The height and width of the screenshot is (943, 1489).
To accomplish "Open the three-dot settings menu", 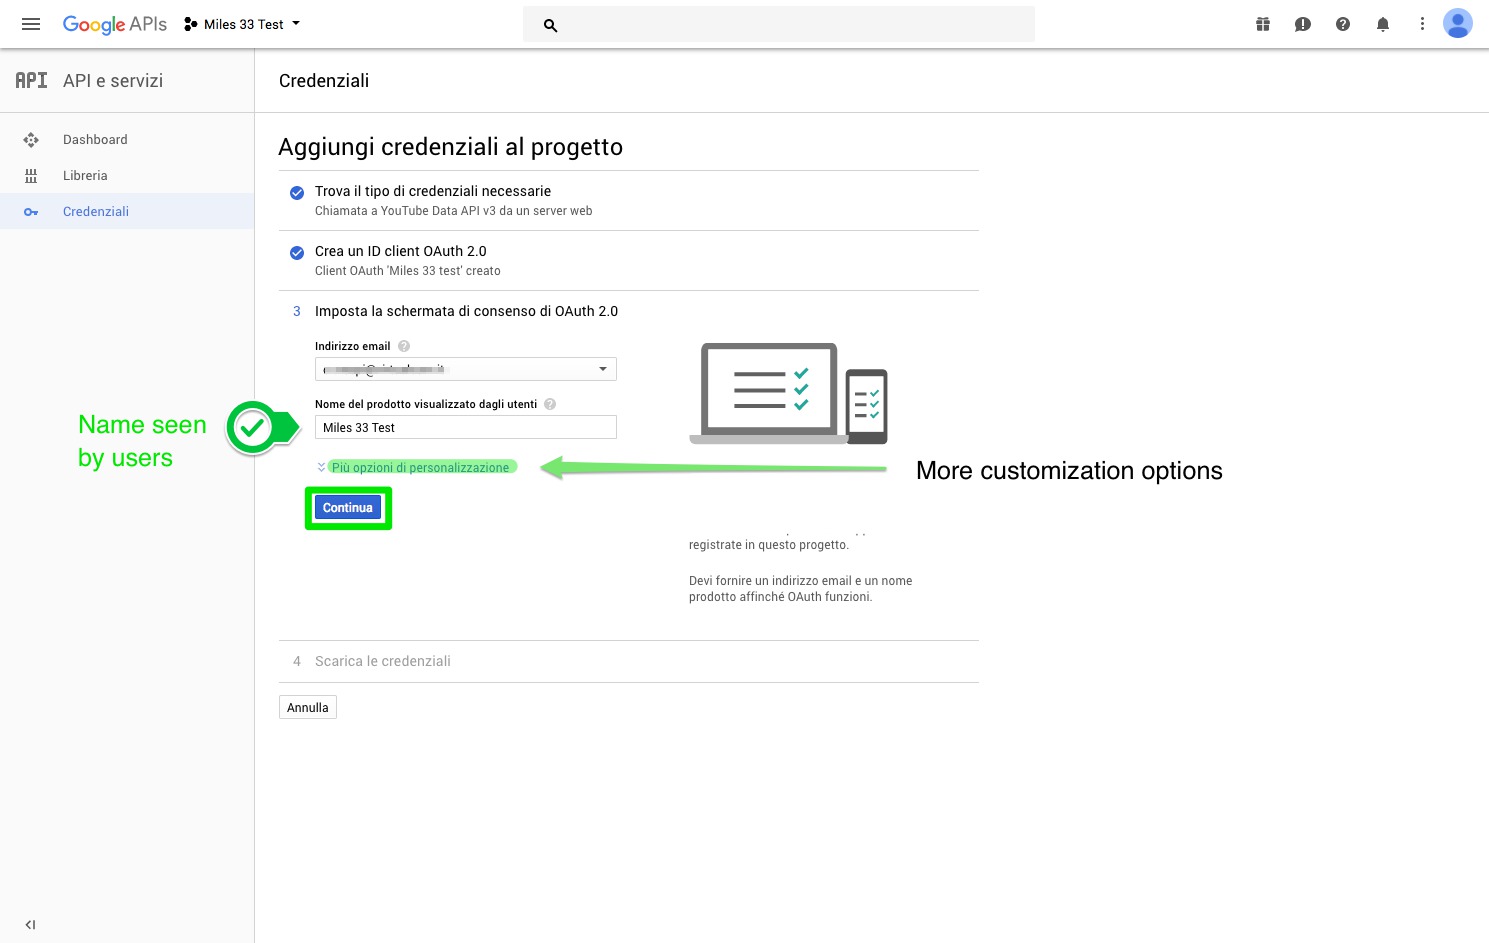I will (x=1422, y=24).
